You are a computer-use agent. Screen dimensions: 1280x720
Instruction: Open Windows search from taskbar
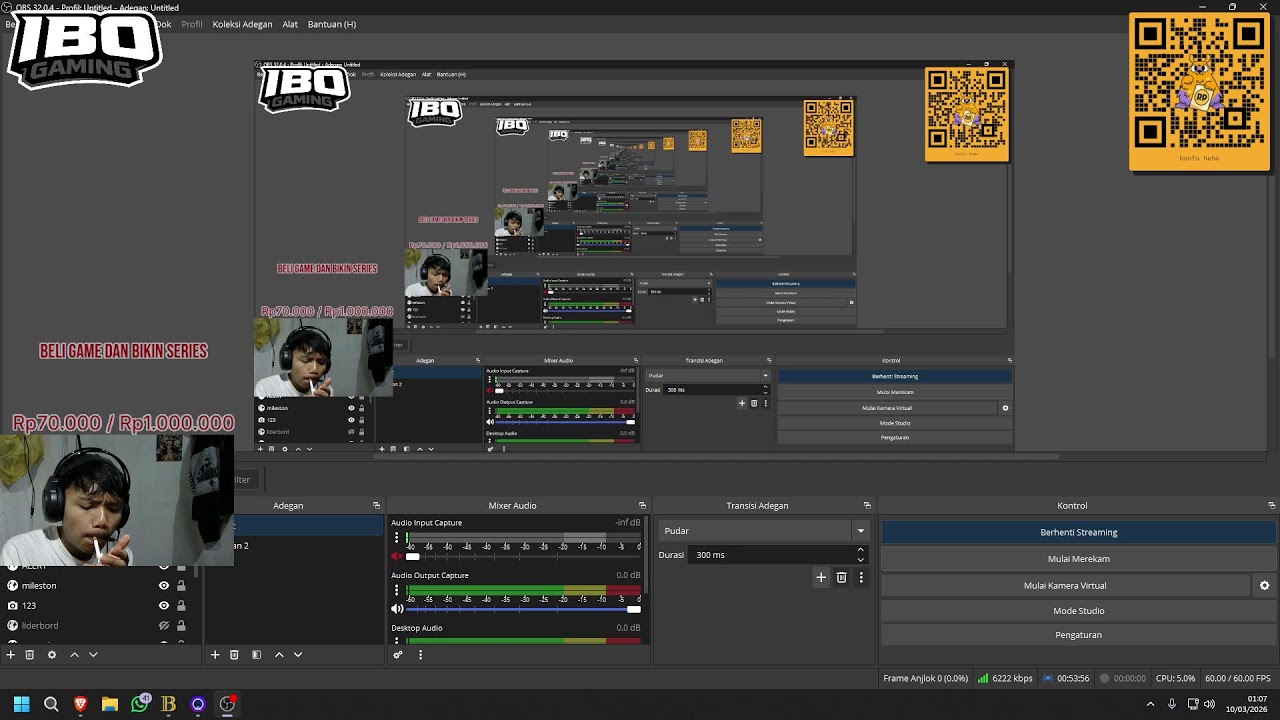(x=51, y=704)
